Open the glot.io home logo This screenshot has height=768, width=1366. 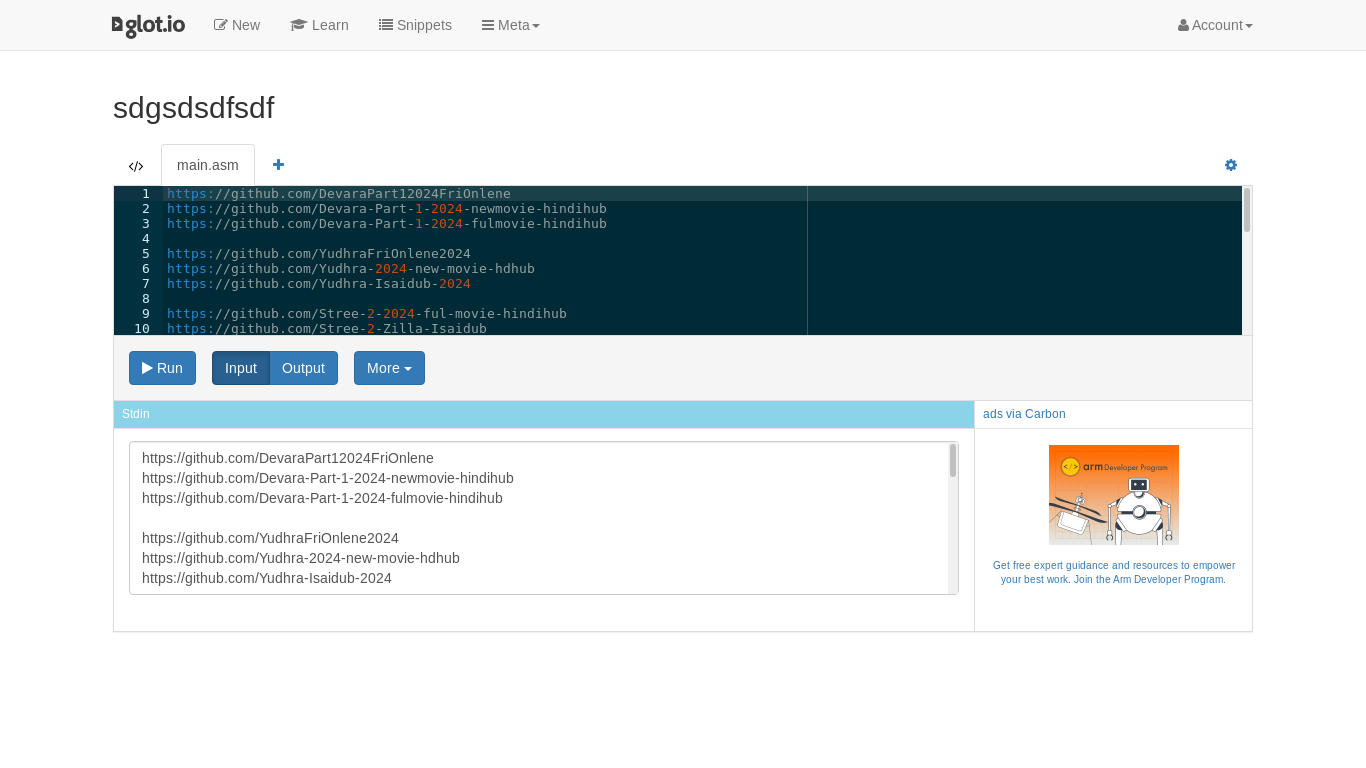point(148,25)
